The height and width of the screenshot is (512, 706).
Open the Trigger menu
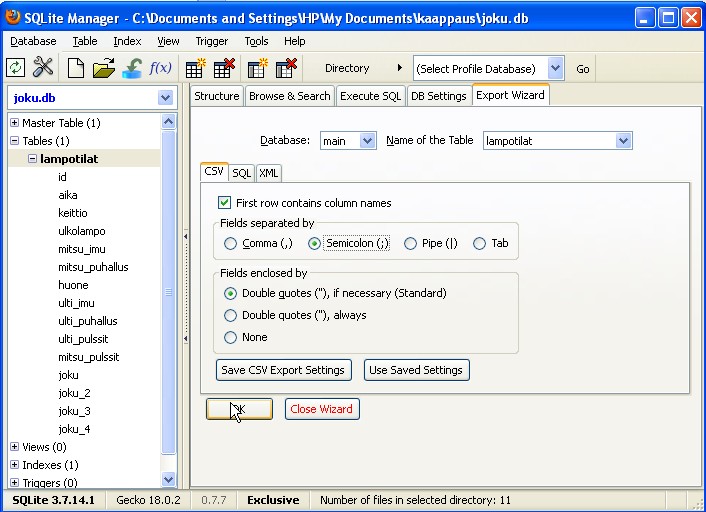pyautogui.click(x=212, y=41)
